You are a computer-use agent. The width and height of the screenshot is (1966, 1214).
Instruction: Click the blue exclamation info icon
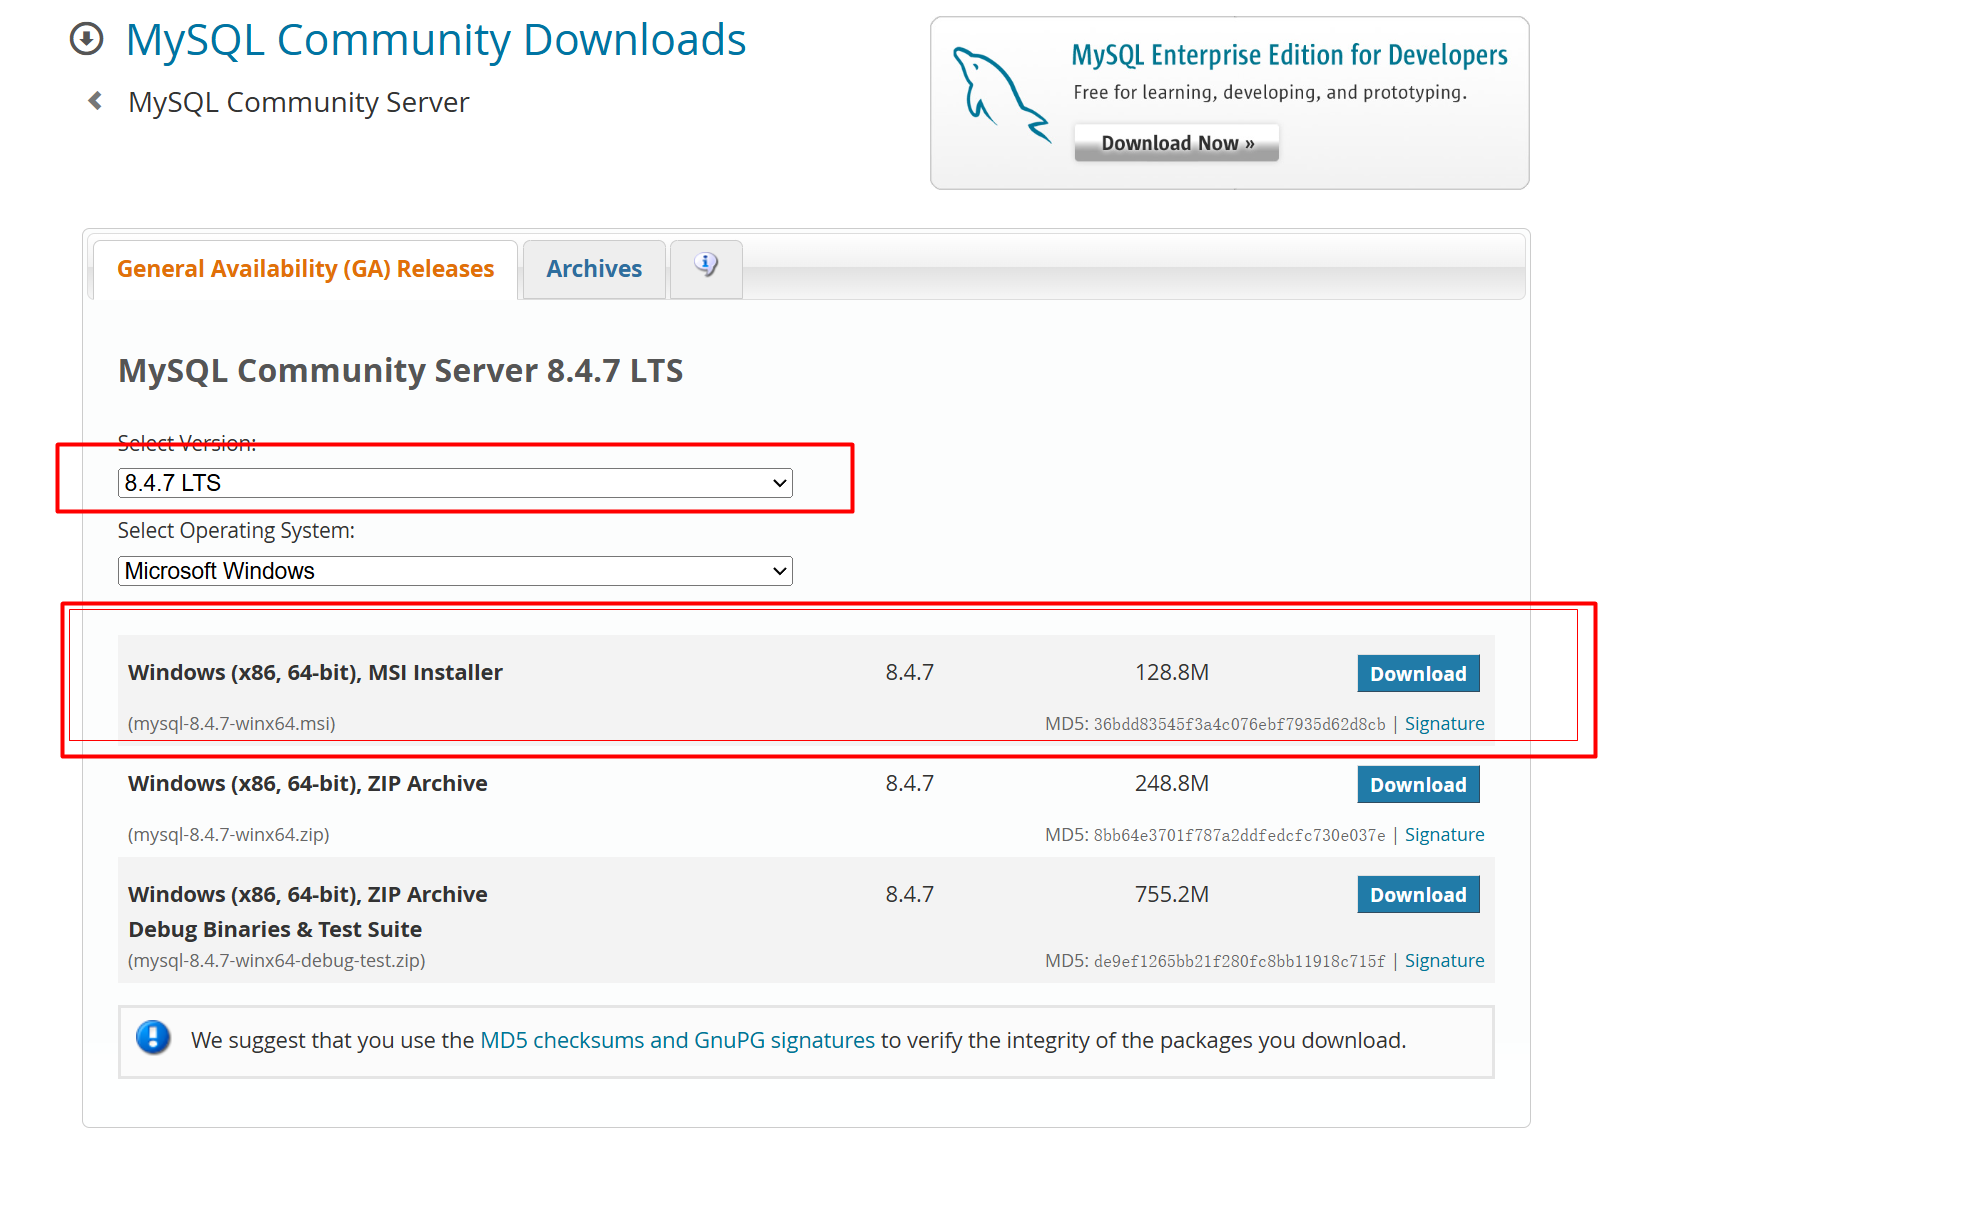tap(153, 1038)
